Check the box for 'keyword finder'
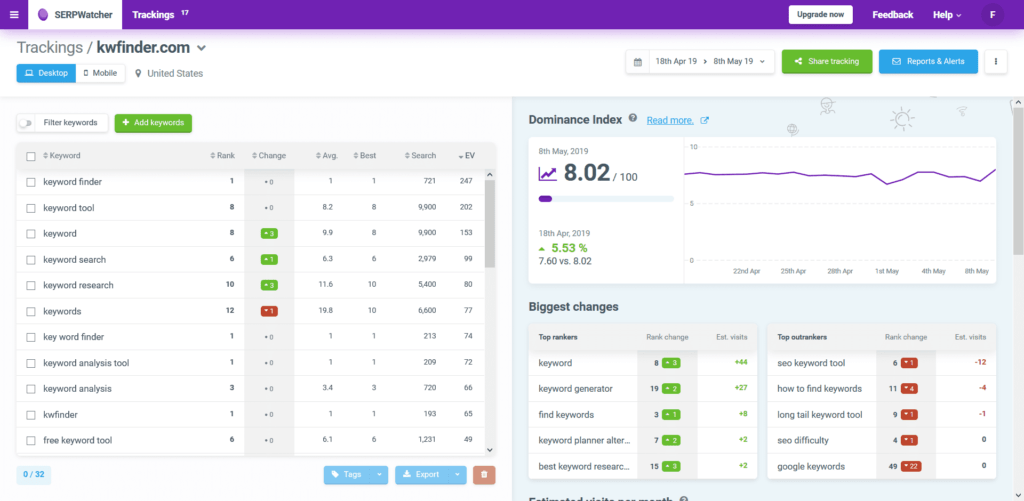The height and width of the screenshot is (501, 1024). pyautogui.click(x=31, y=182)
